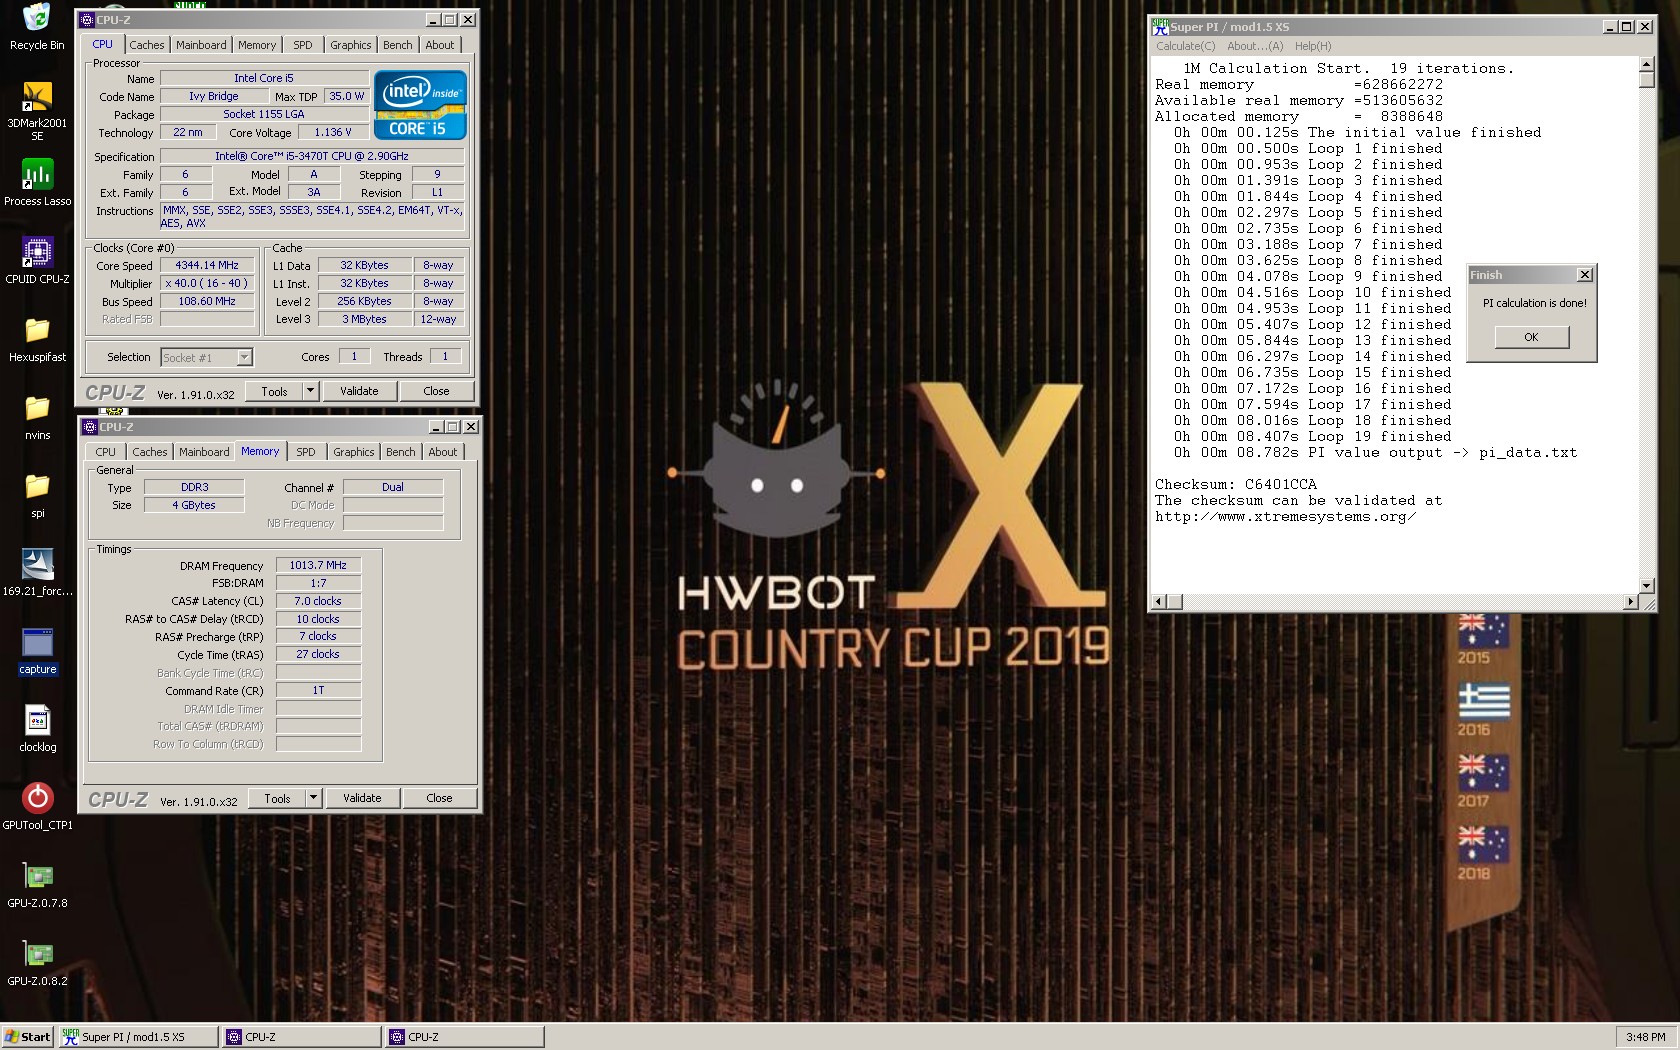Image resolution: width=1680 pixels, height=1050 pixels.
Task: Click the Core Speed 4344.14 MHz field
Action: coord(207,265)
